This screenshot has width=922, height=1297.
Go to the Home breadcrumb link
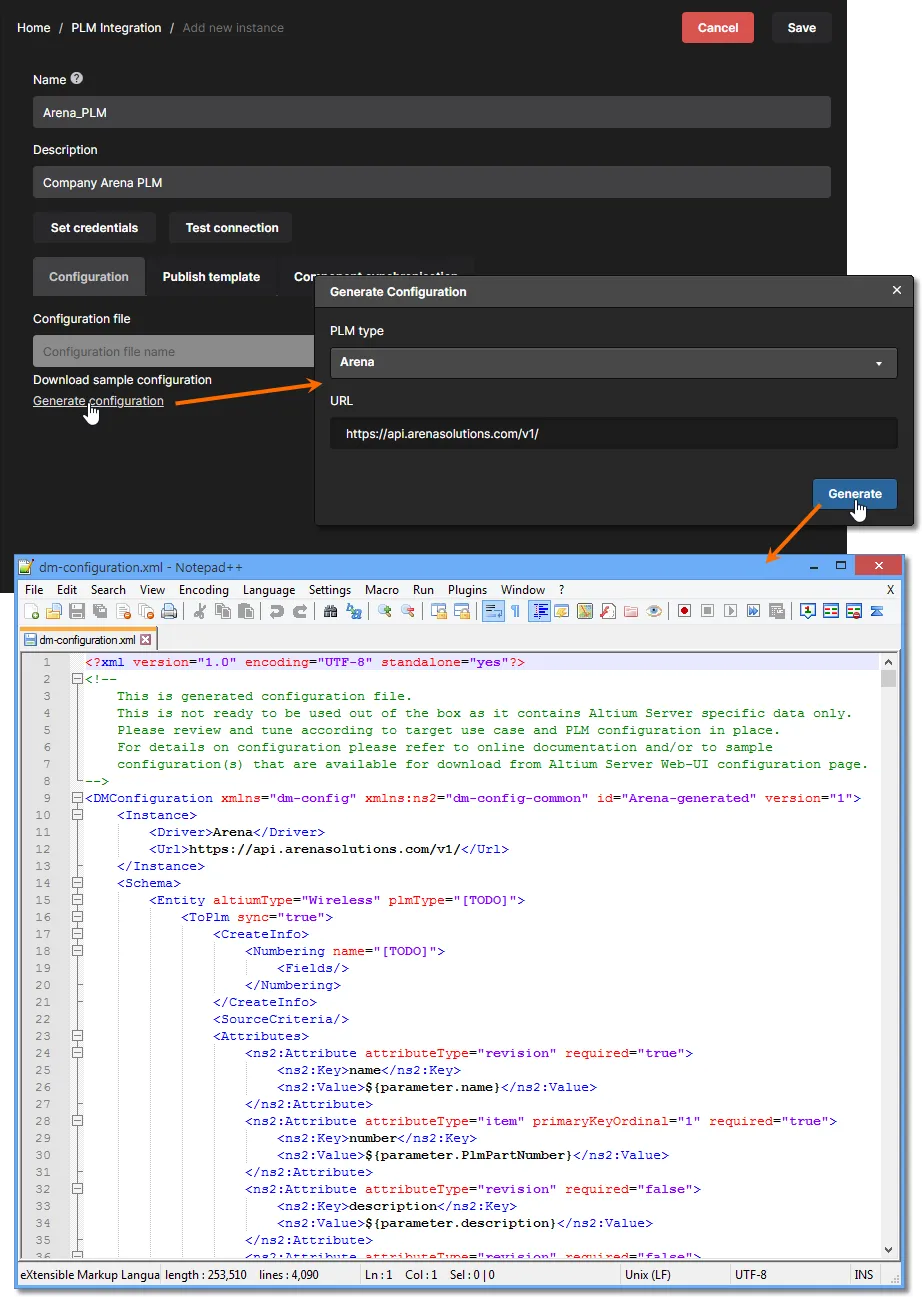[34, 28]
